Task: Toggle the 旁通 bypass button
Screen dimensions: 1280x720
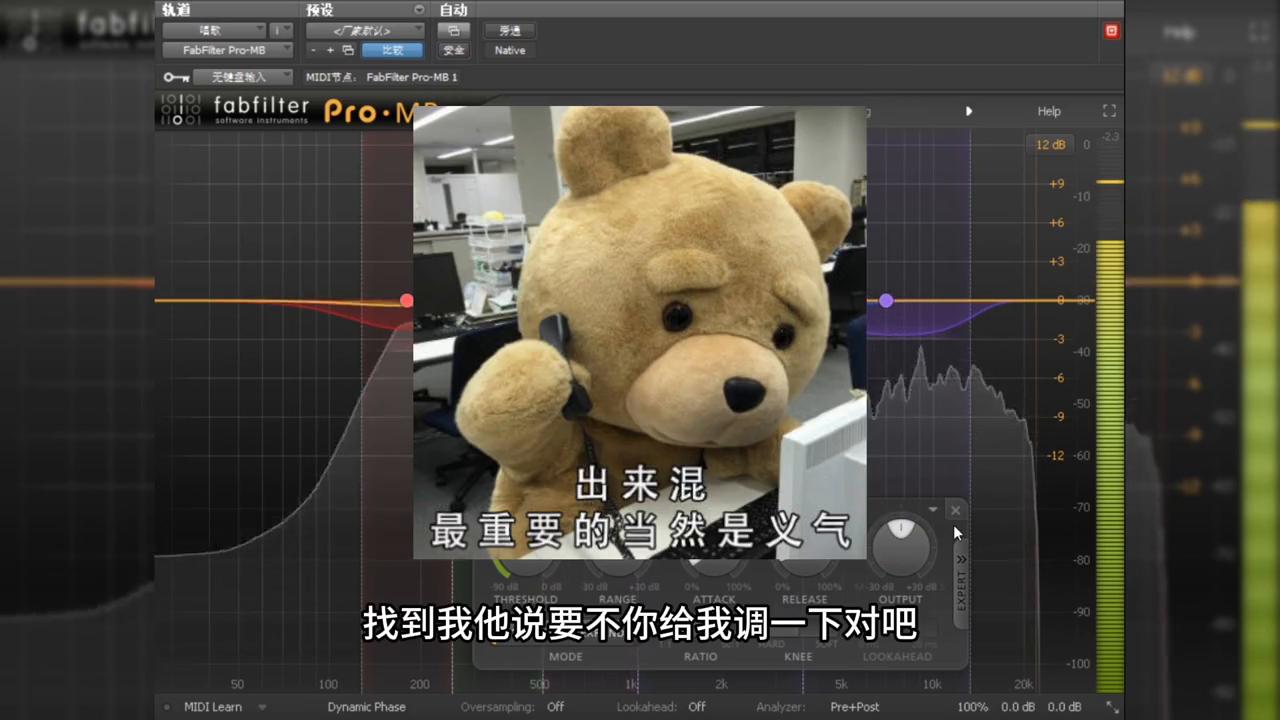Action: coord(510,30)
